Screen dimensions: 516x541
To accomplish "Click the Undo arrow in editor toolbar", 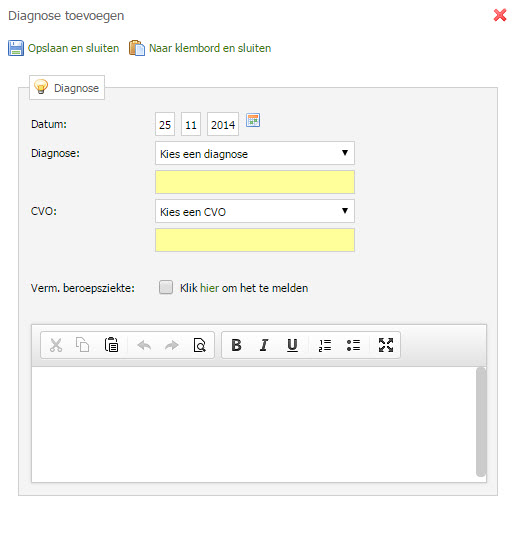I will coord(144,345).
